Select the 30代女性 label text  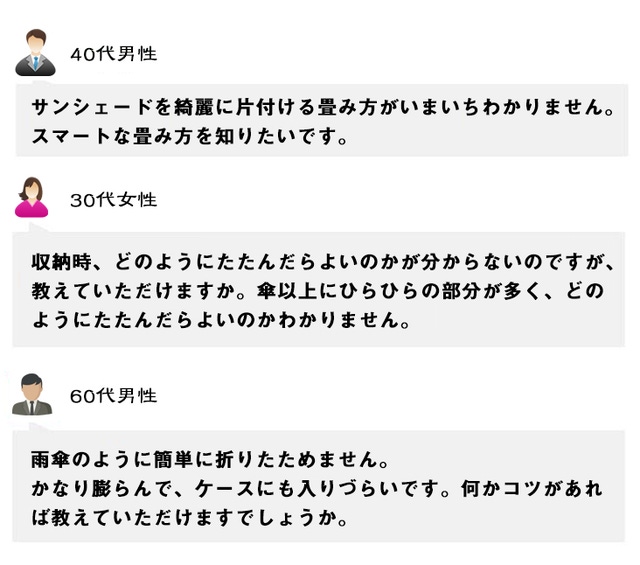tap(113, 200)
